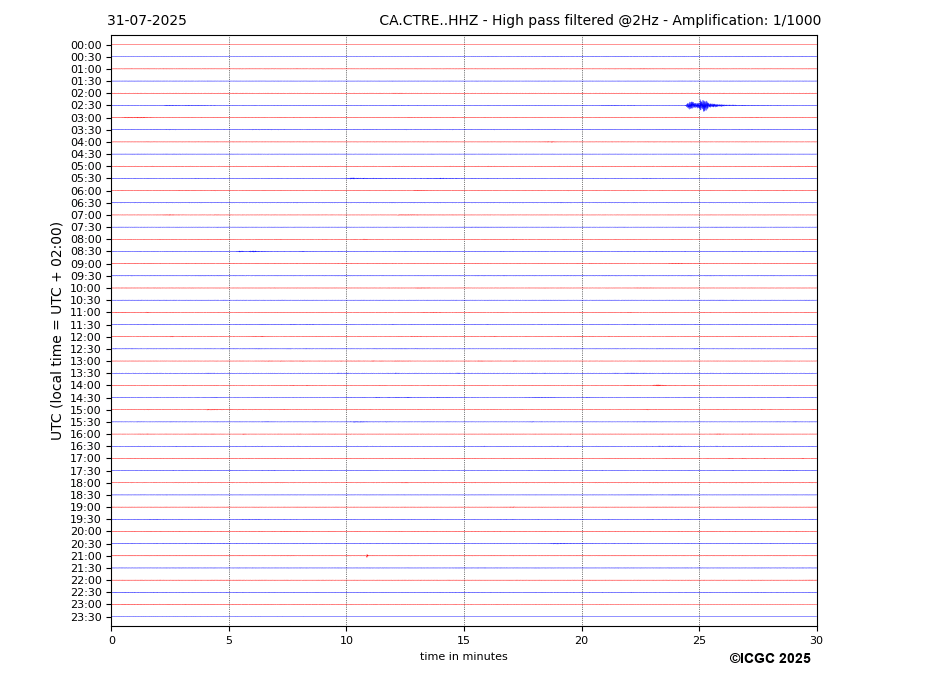Select the 01:00 time label
This screenshot has height=696, width=927.
point(86,69)
